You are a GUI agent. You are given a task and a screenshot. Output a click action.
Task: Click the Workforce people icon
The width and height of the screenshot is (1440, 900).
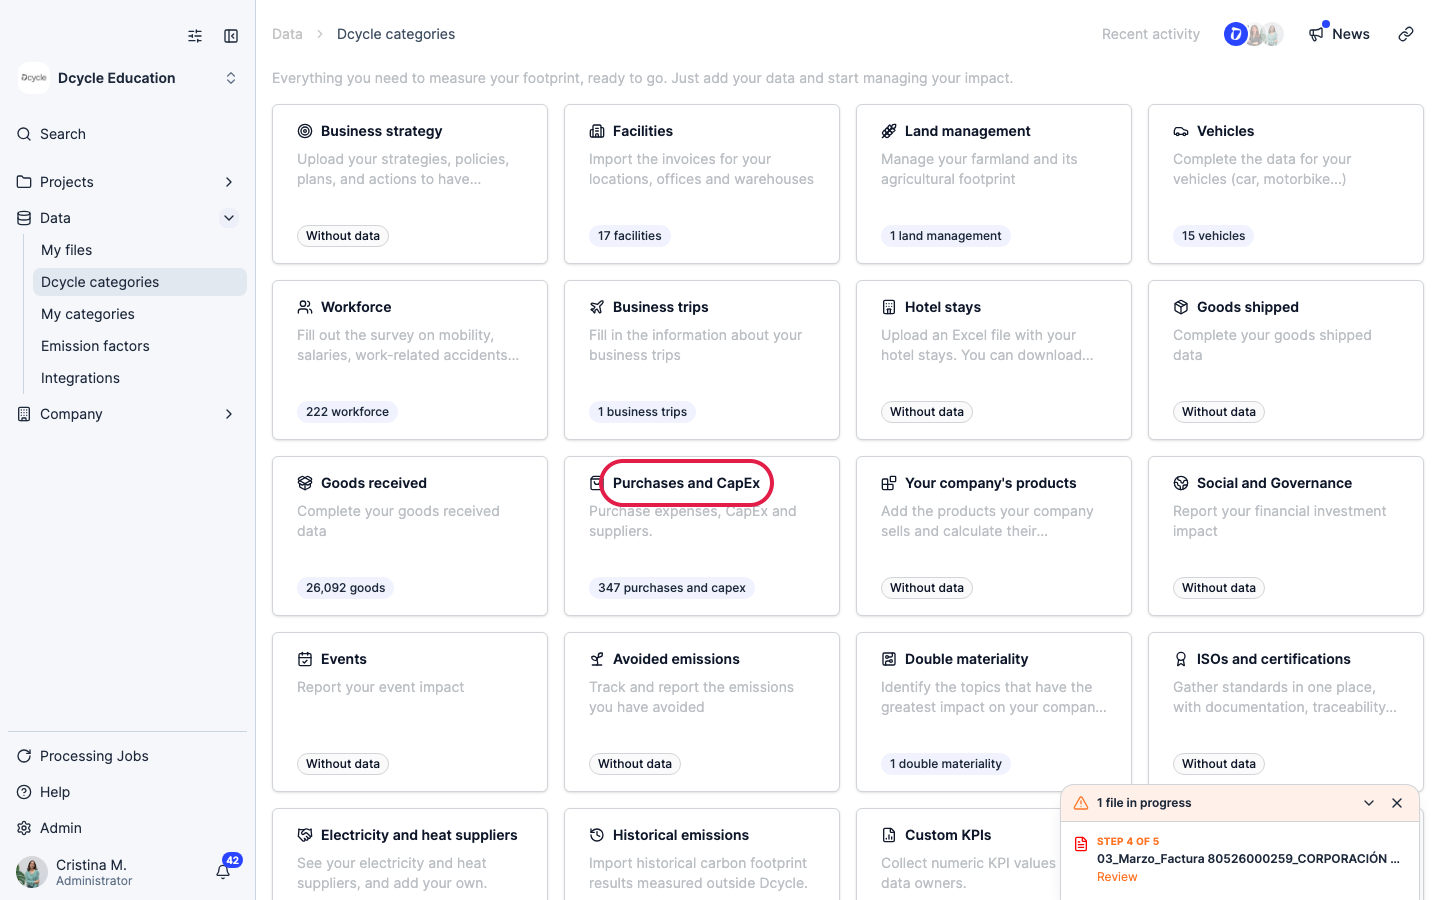pos(305,307)
